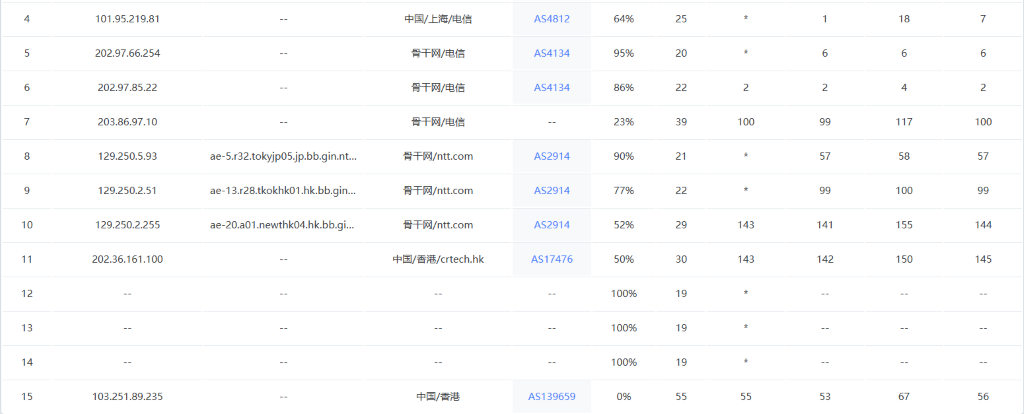Open the AS4134 link for 202.97.85.22
This screenshot has width=1024, height=414.
pos(552,88)
